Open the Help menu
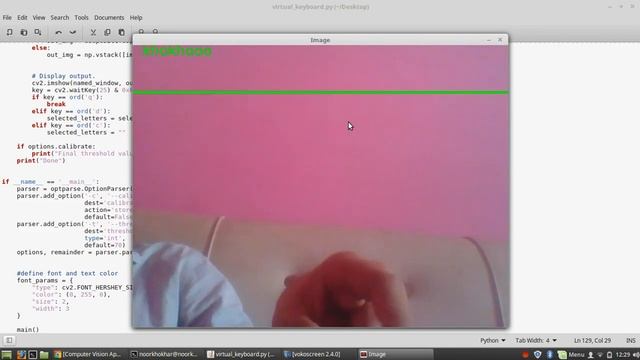This screenshot has height=360, width=640. 136,18
